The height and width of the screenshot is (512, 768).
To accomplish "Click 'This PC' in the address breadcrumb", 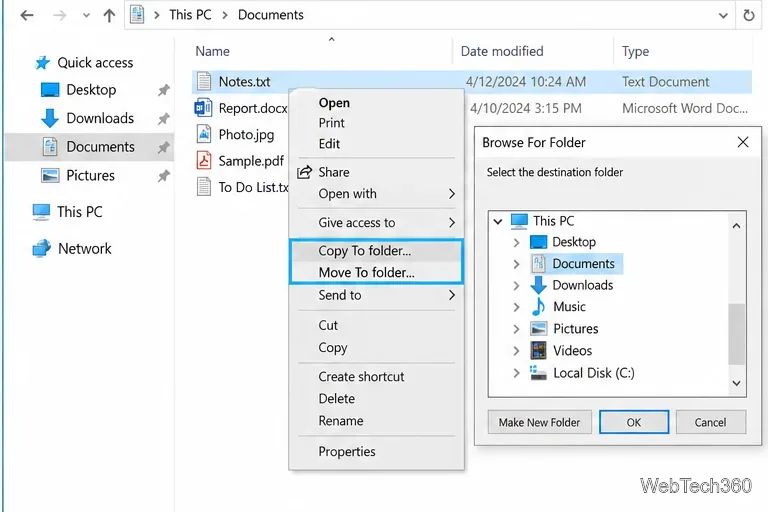I will 190,15.
